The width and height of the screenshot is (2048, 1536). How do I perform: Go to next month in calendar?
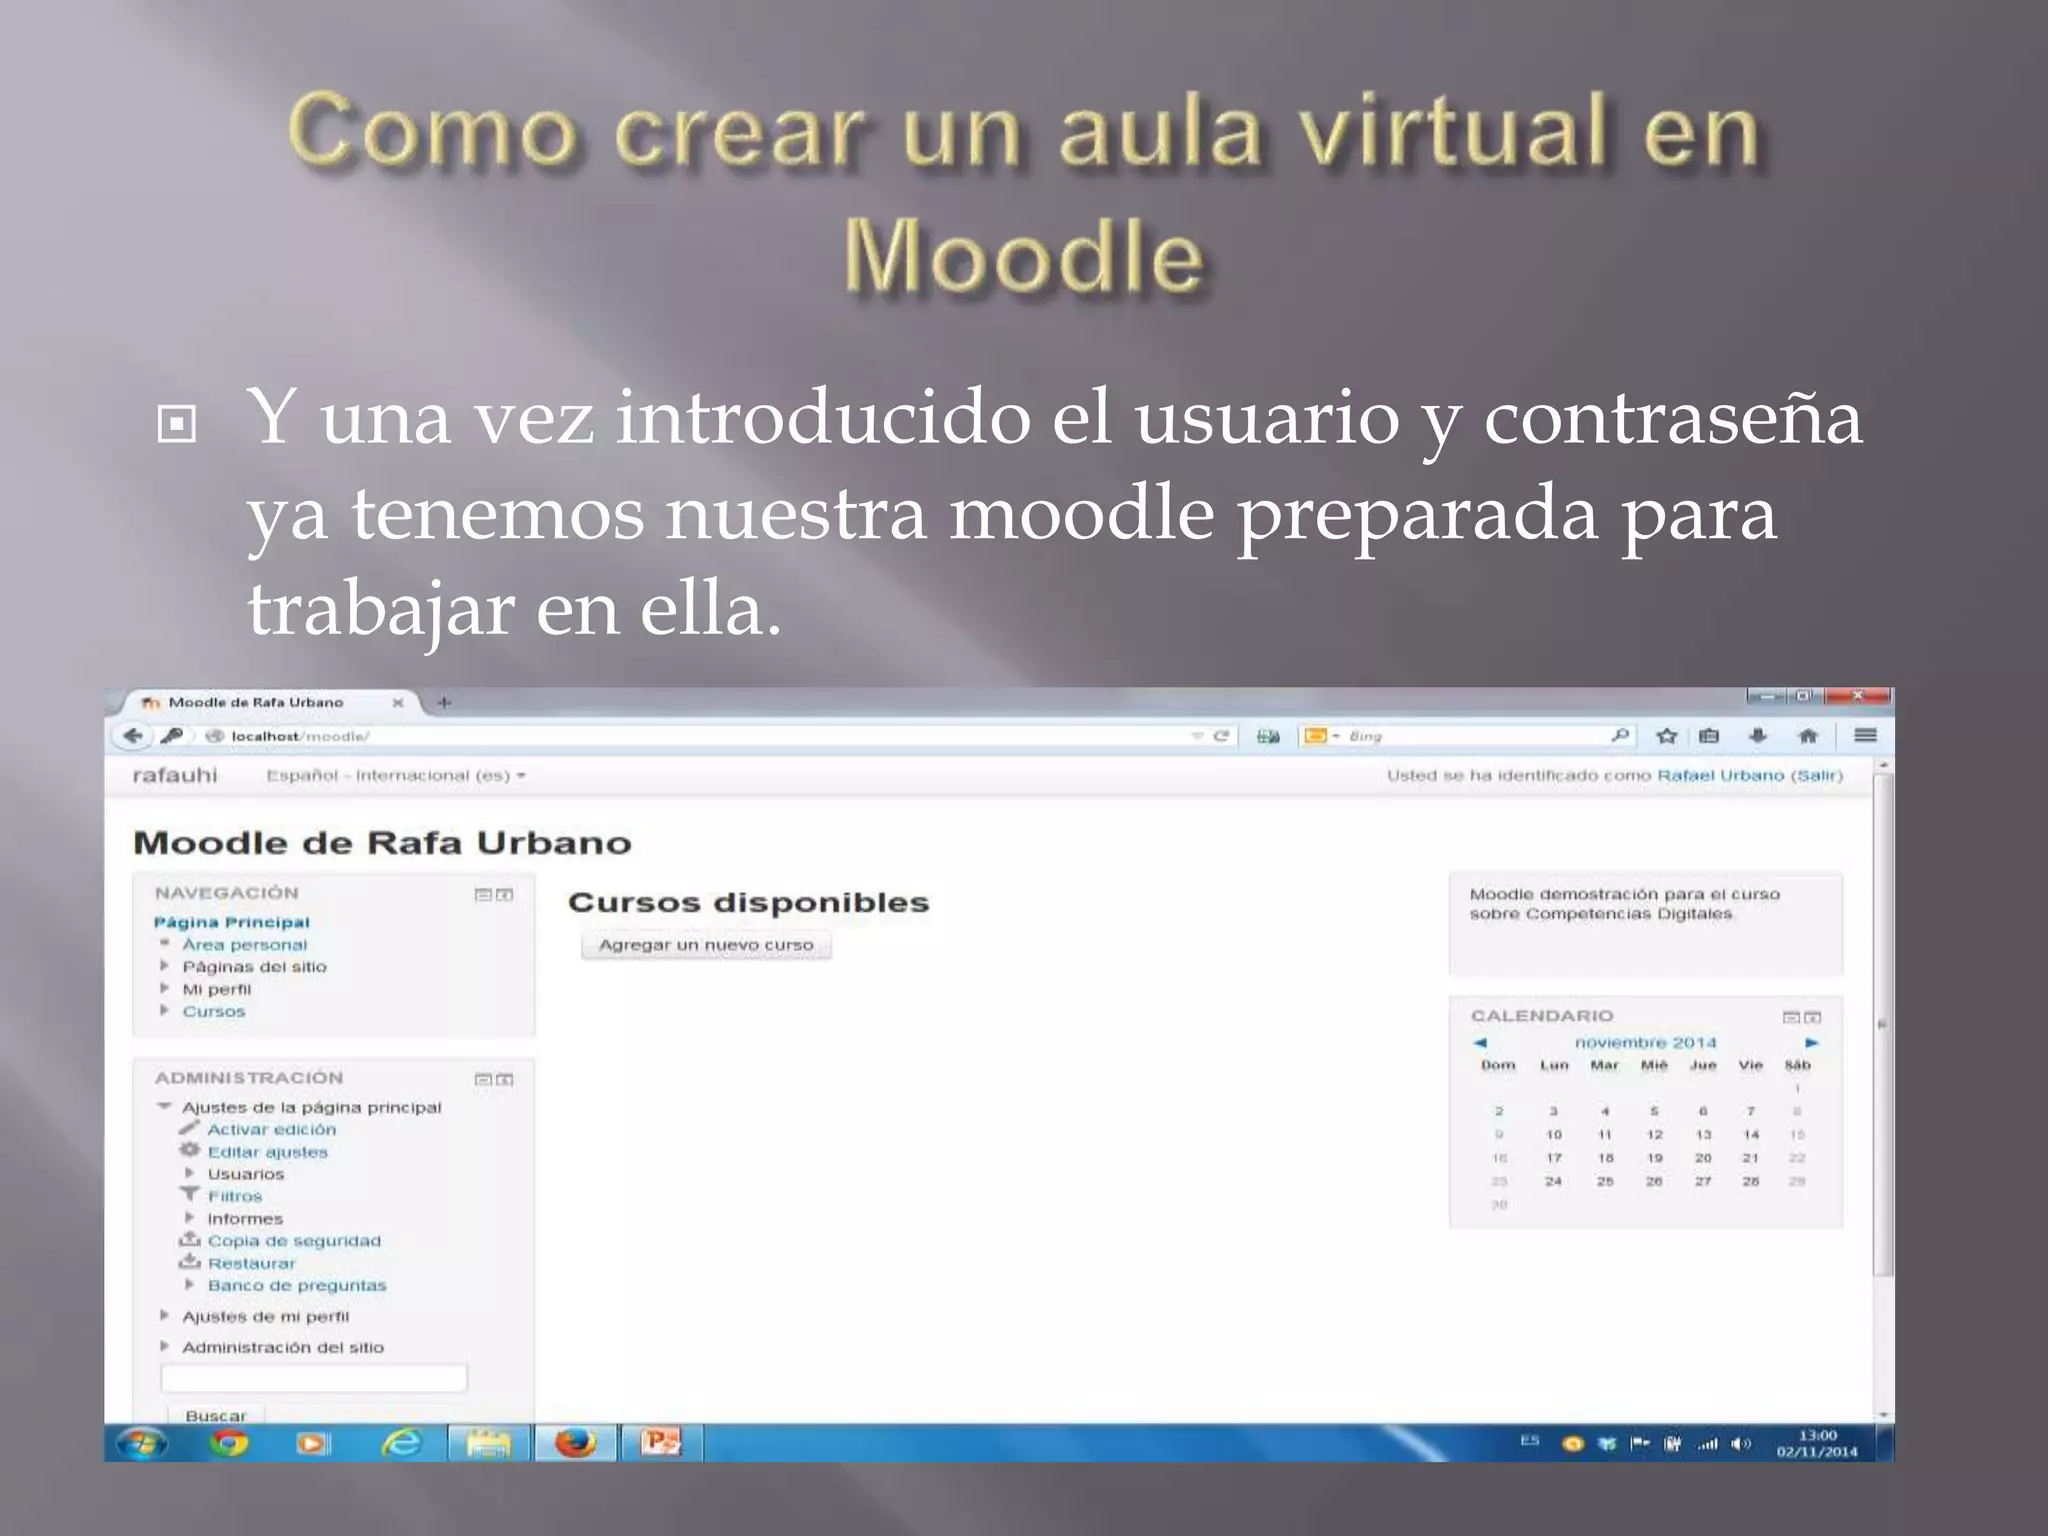[1811, 1043]
